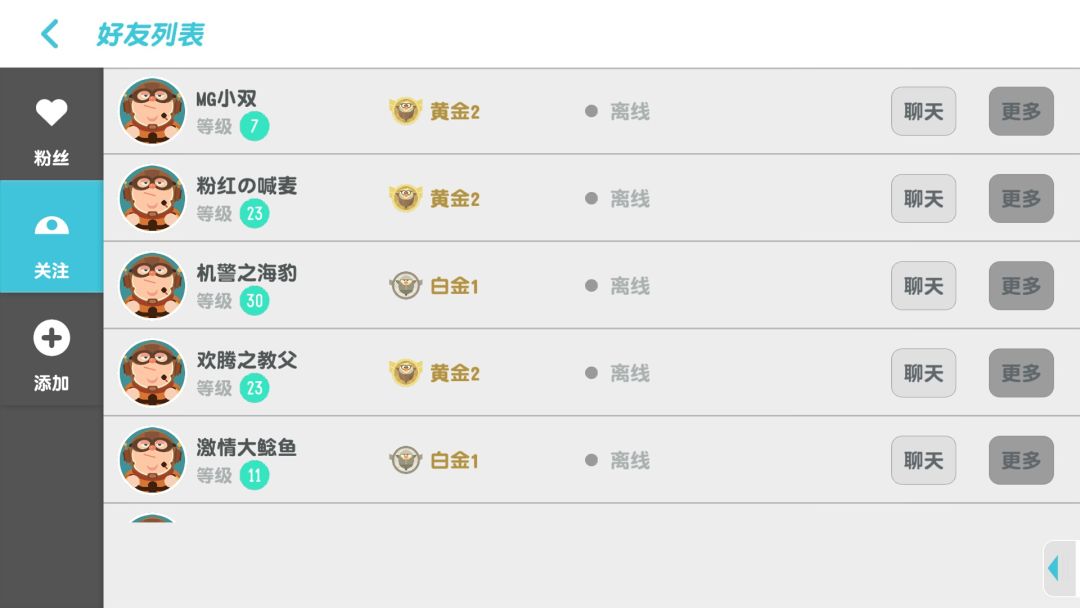Open 聊天 with 机警之海豹
This screenshot has height=608, width=1080.
pos(923,286)
